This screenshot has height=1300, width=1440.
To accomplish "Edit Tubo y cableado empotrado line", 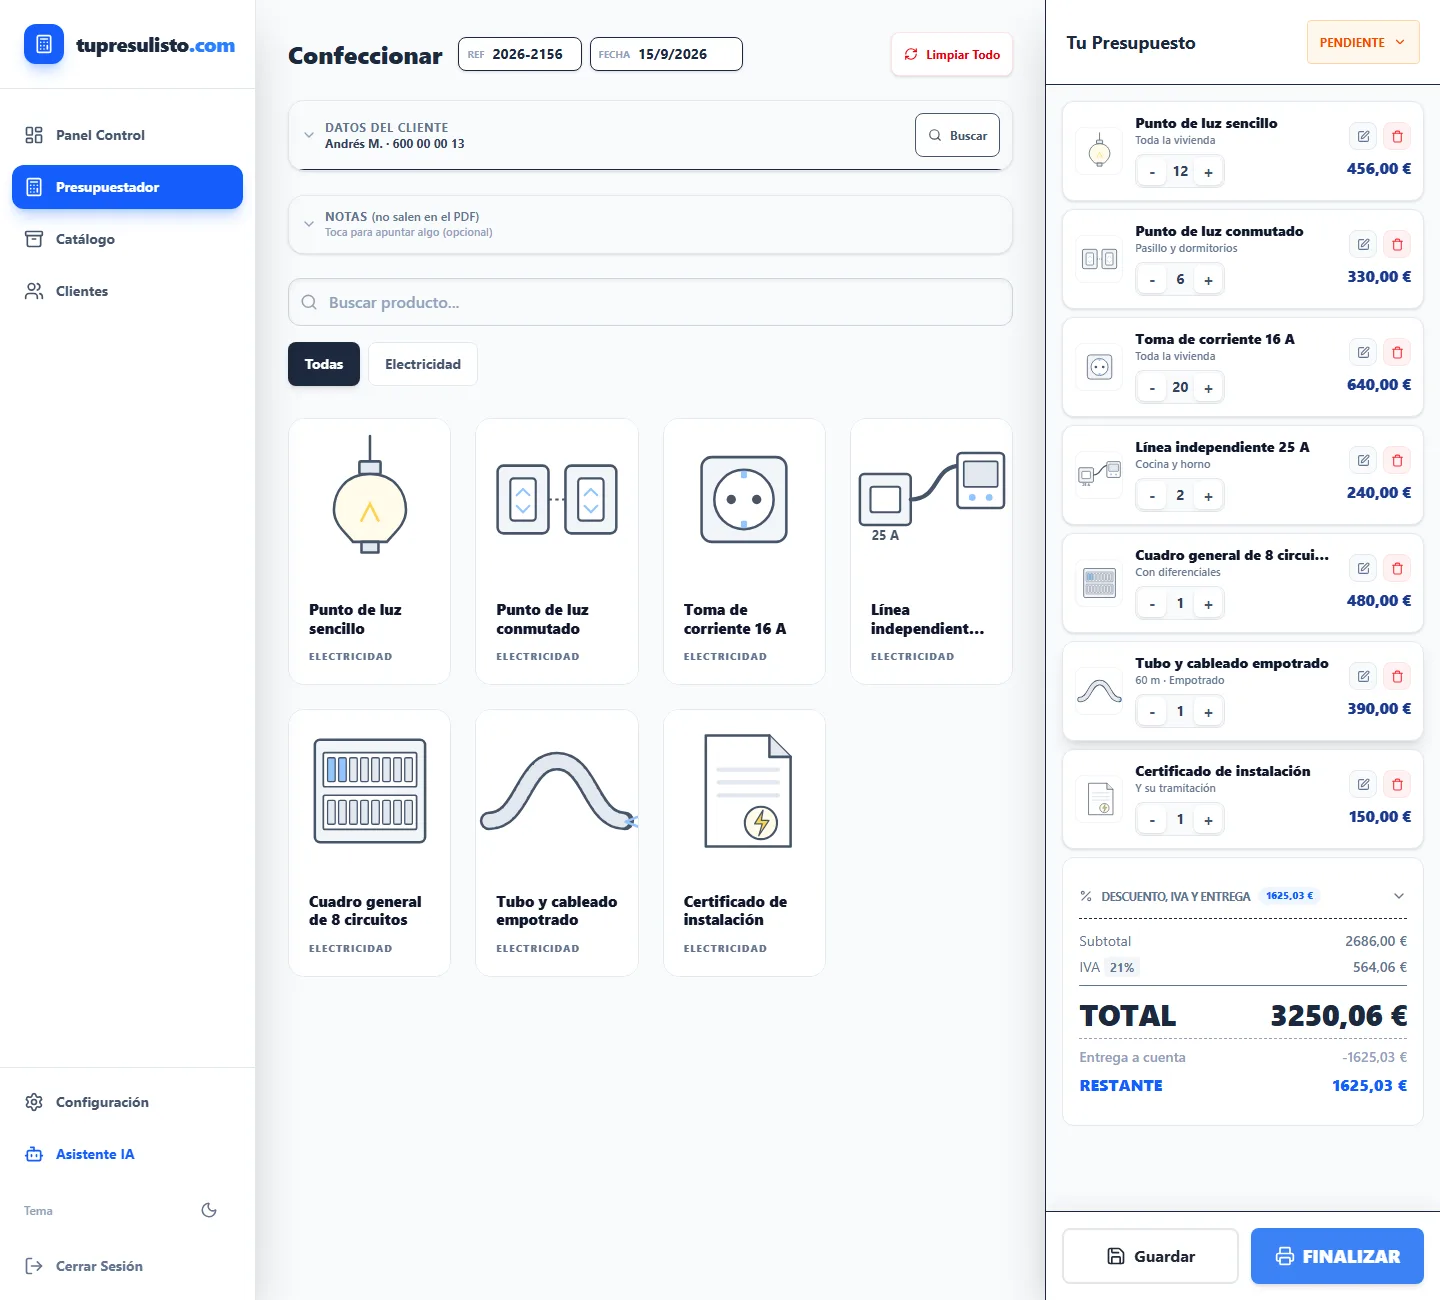I will (1363, 676).
